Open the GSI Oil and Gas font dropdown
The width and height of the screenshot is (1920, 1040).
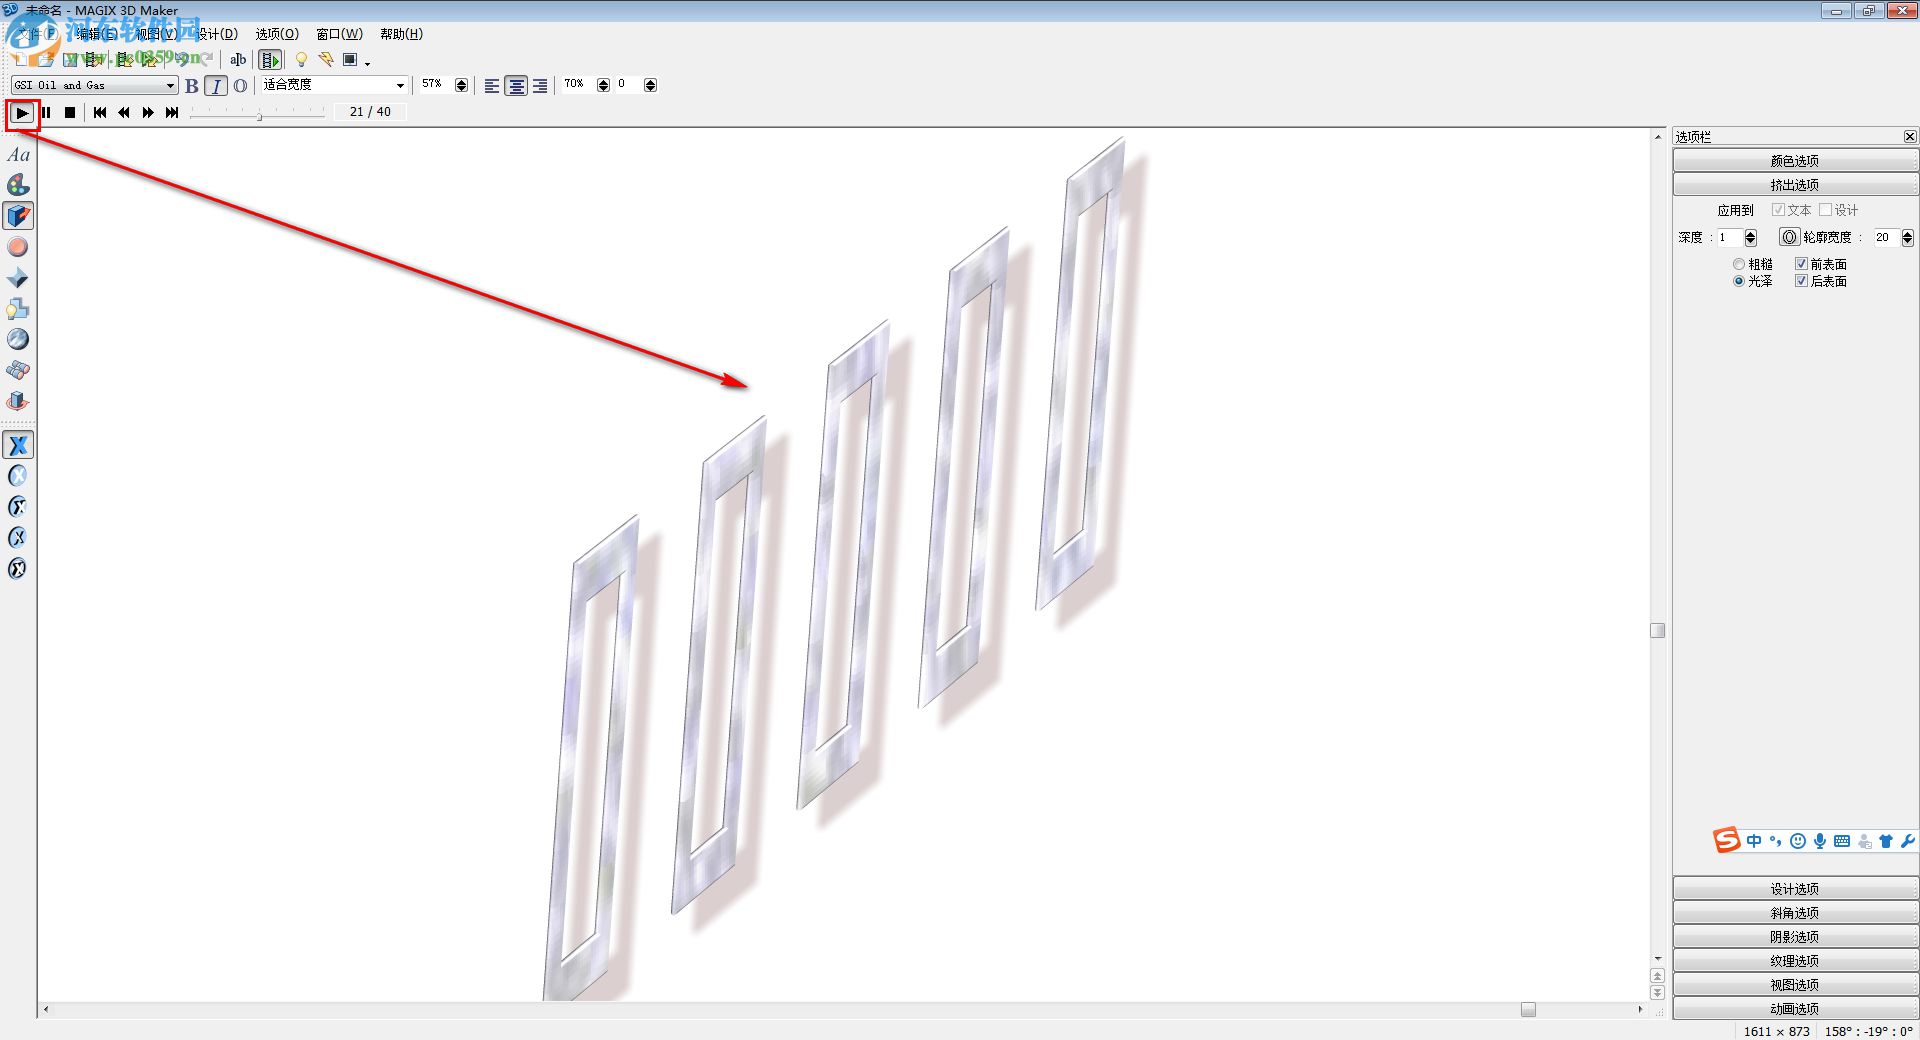tap(170, 85)
